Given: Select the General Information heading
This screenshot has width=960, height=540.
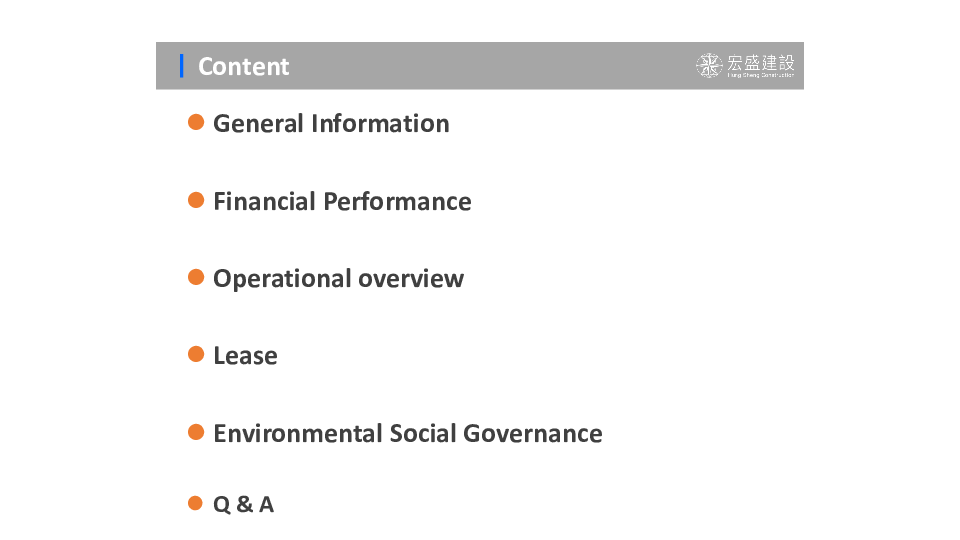Looking at the screenshot, I should (331, 124).
